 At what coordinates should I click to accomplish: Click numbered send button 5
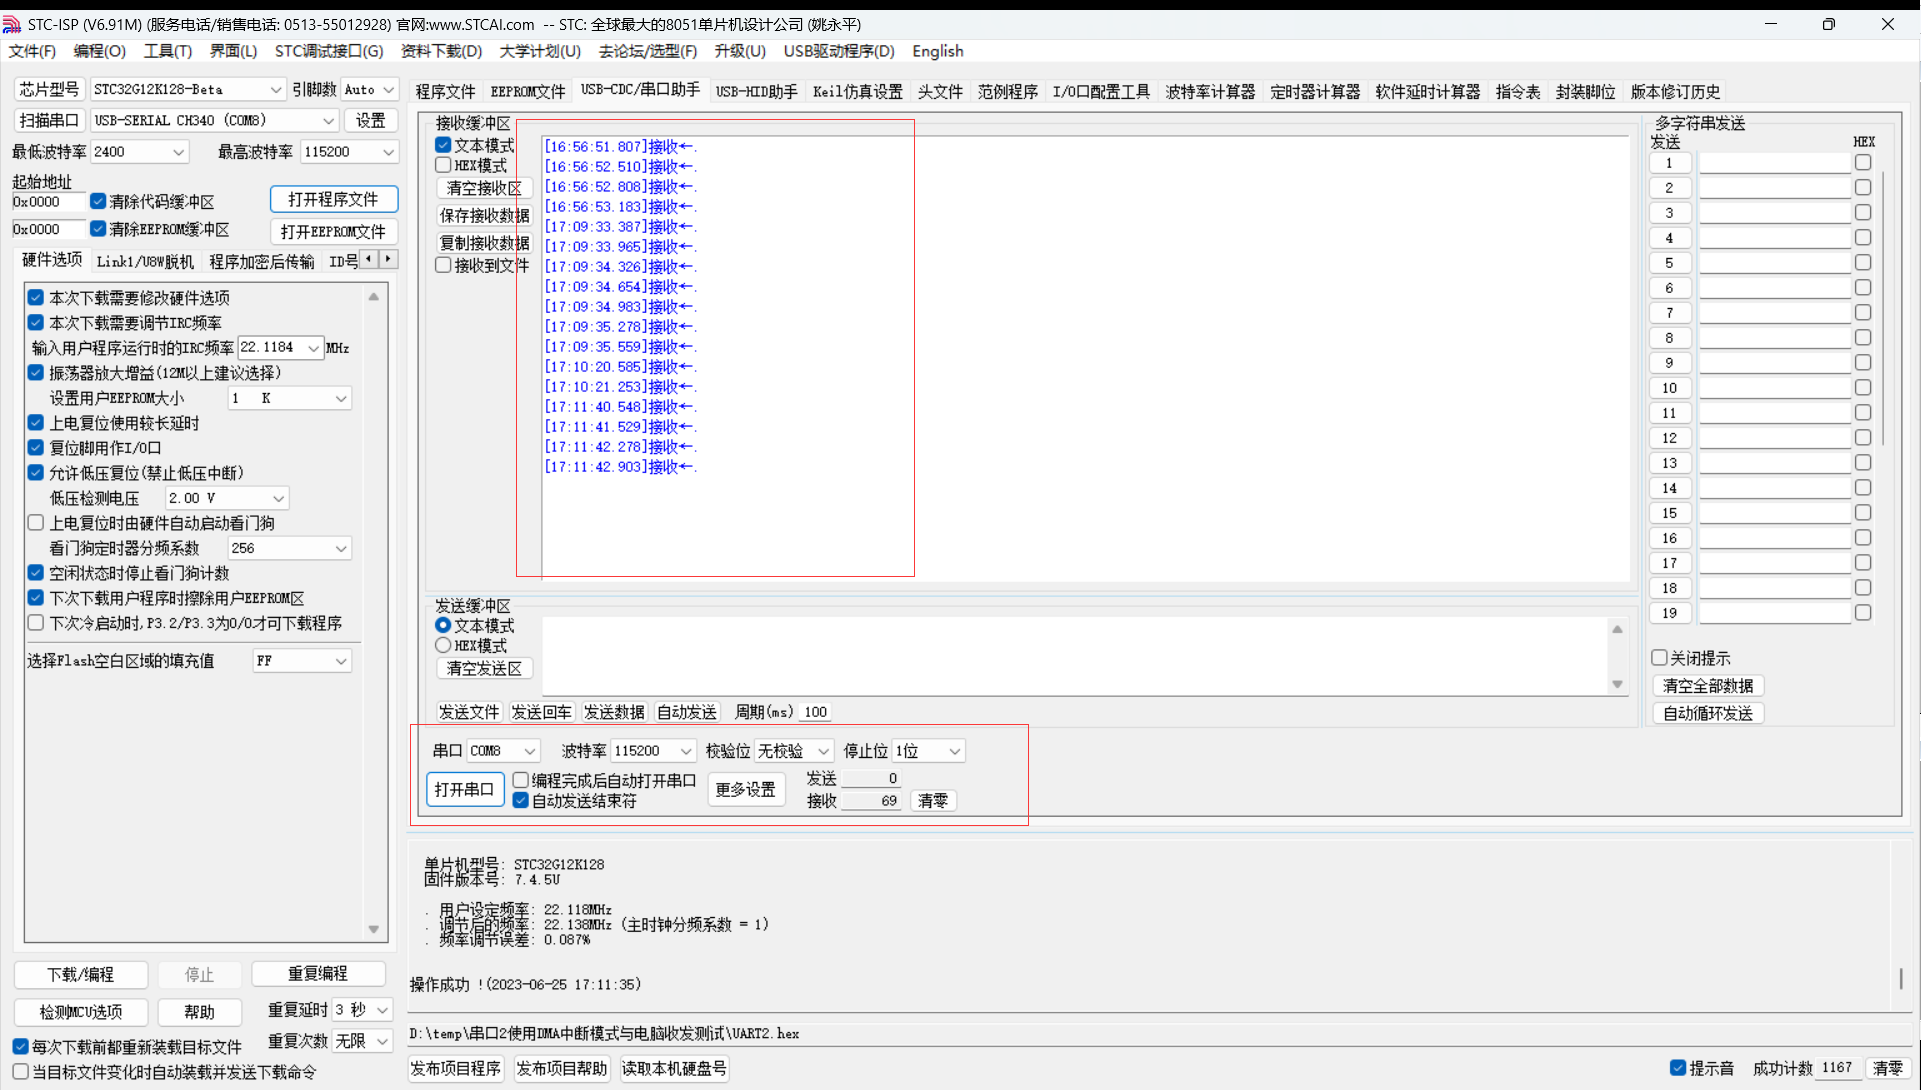click(x=1669, y=263)
